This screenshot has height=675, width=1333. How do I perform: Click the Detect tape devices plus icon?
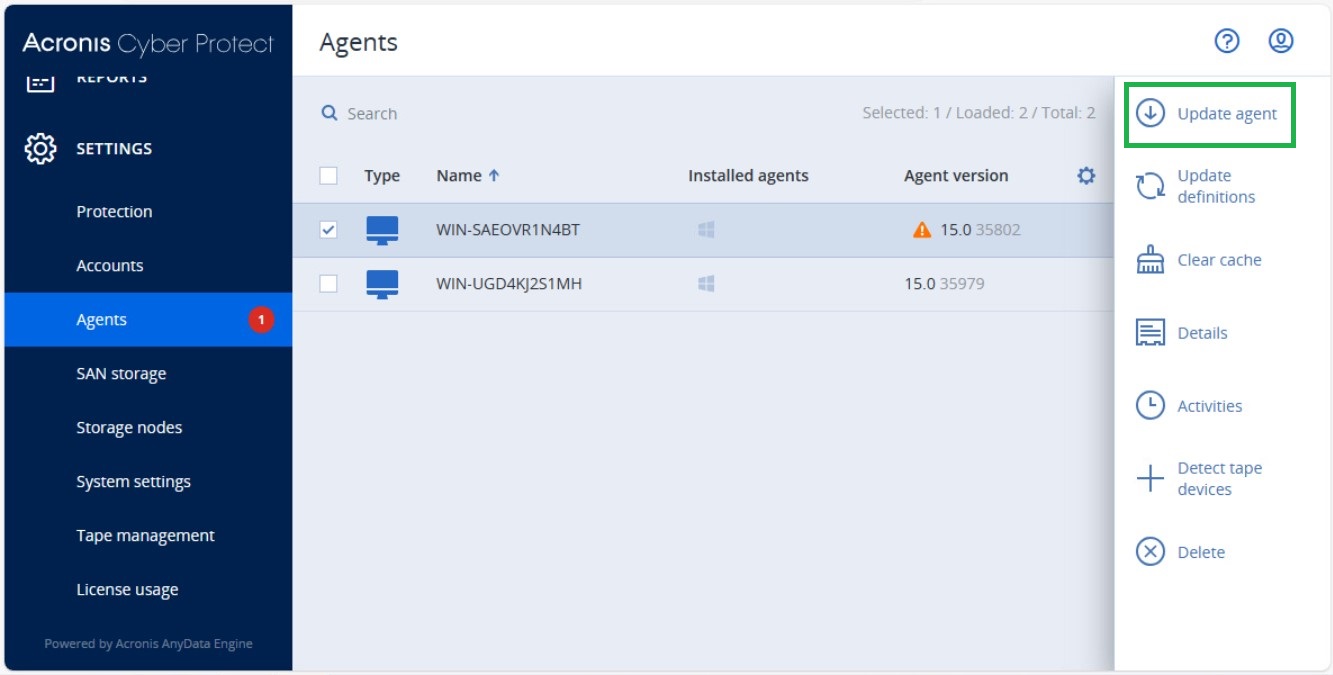(x=1152, y=478)
